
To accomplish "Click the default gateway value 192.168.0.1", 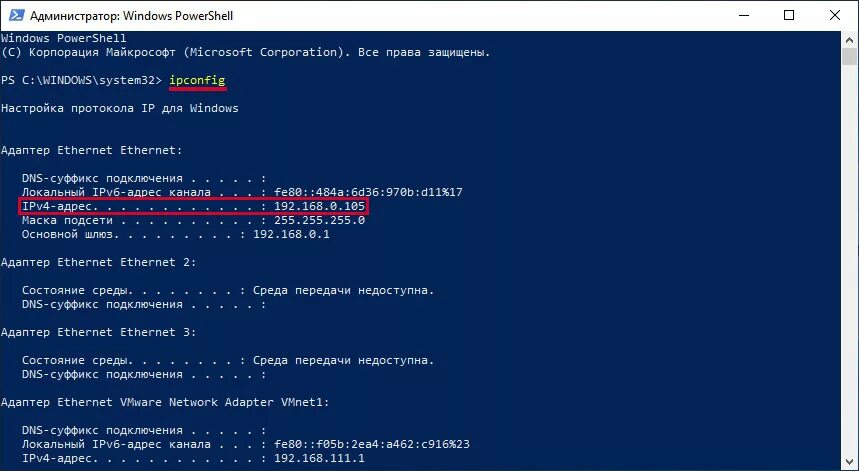I will click(291, 234).
